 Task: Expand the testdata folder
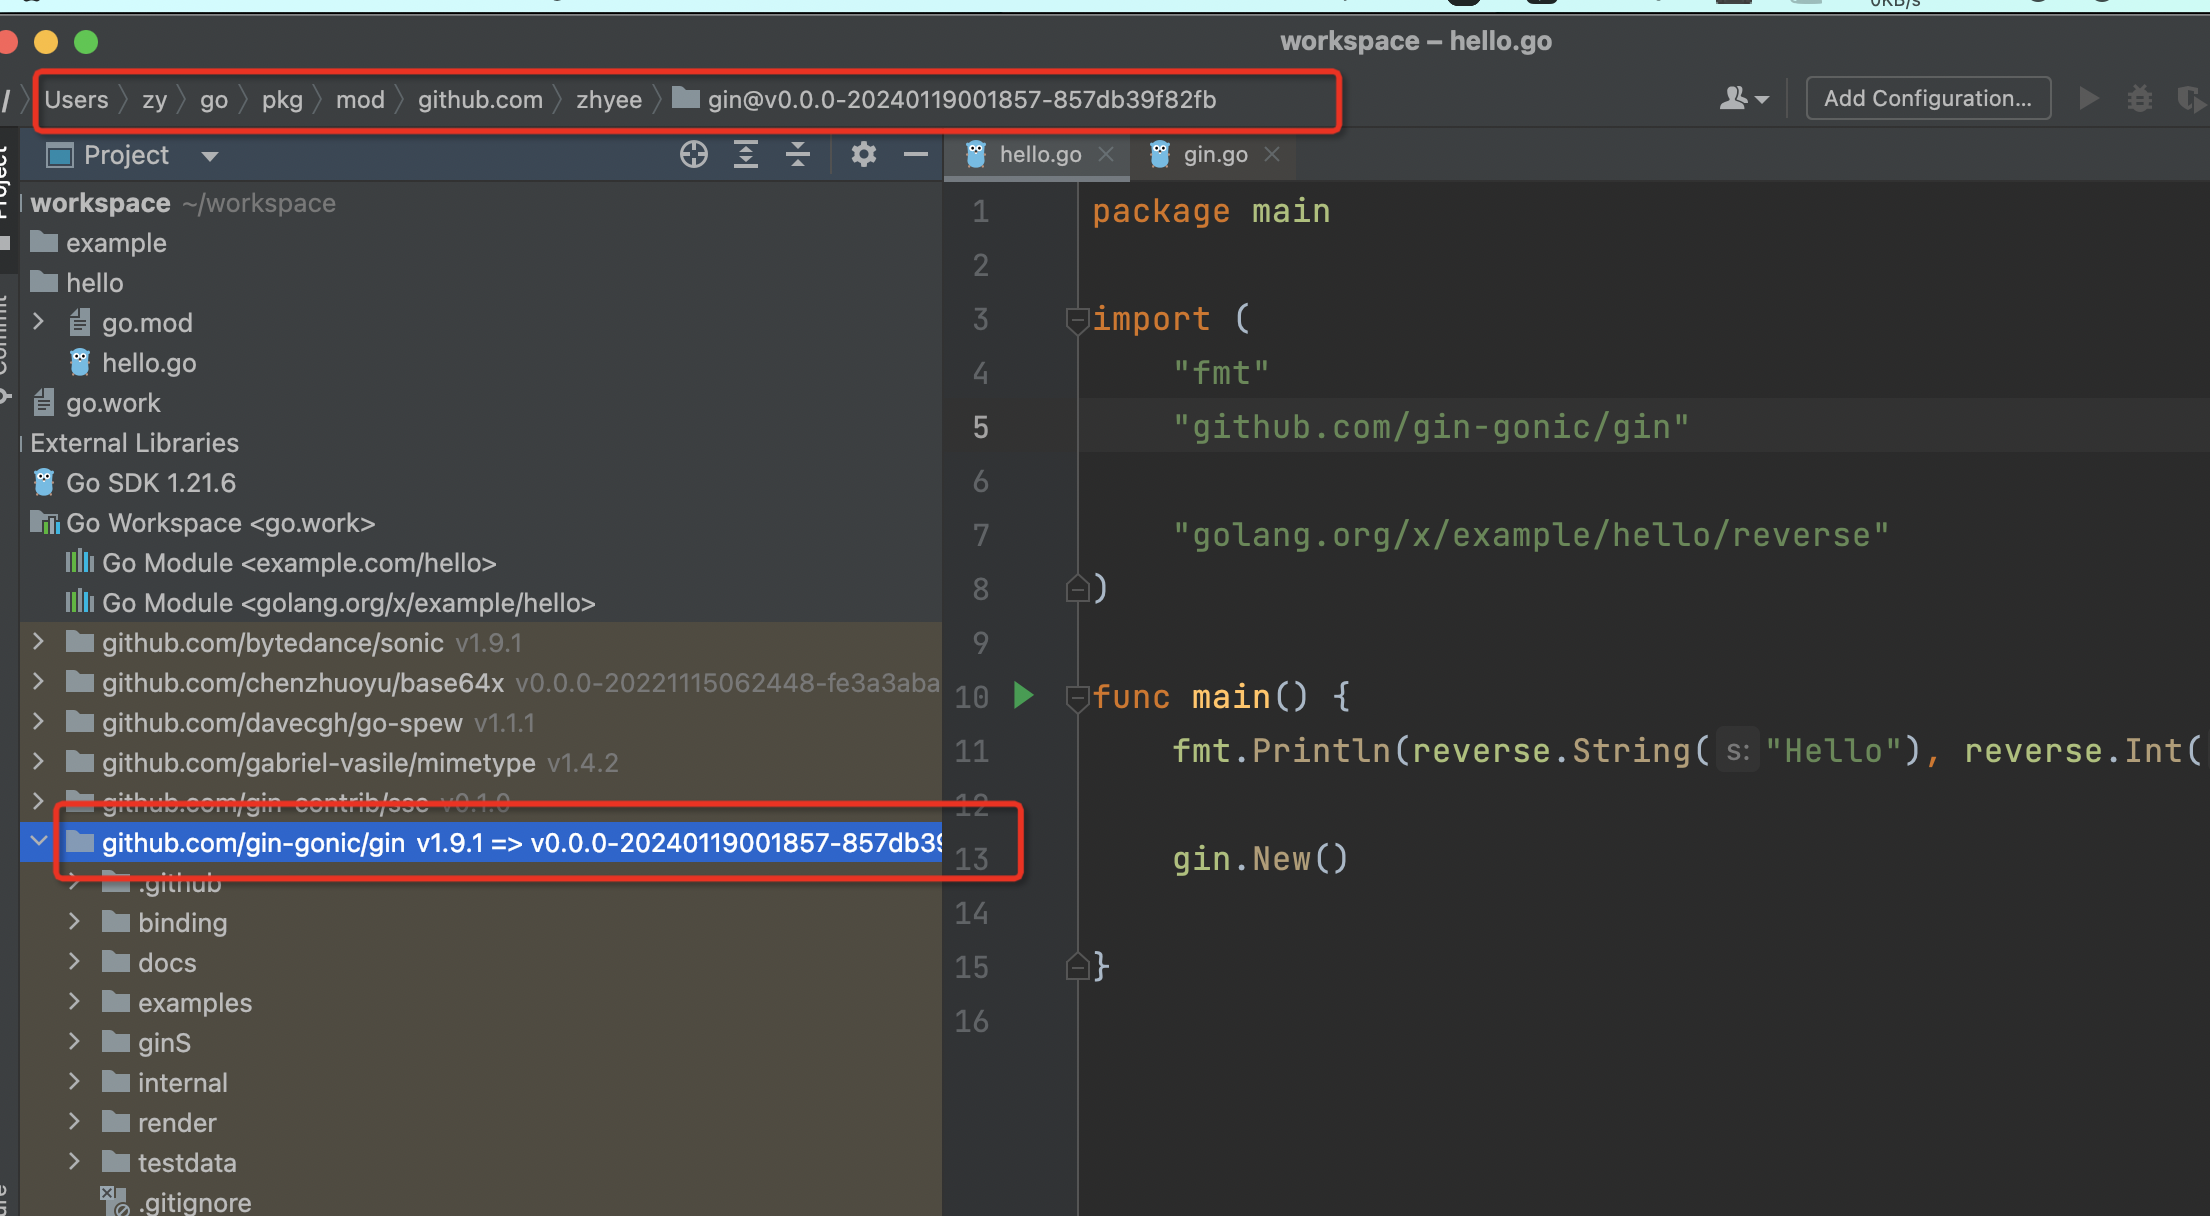click(x=74, y=1162)
